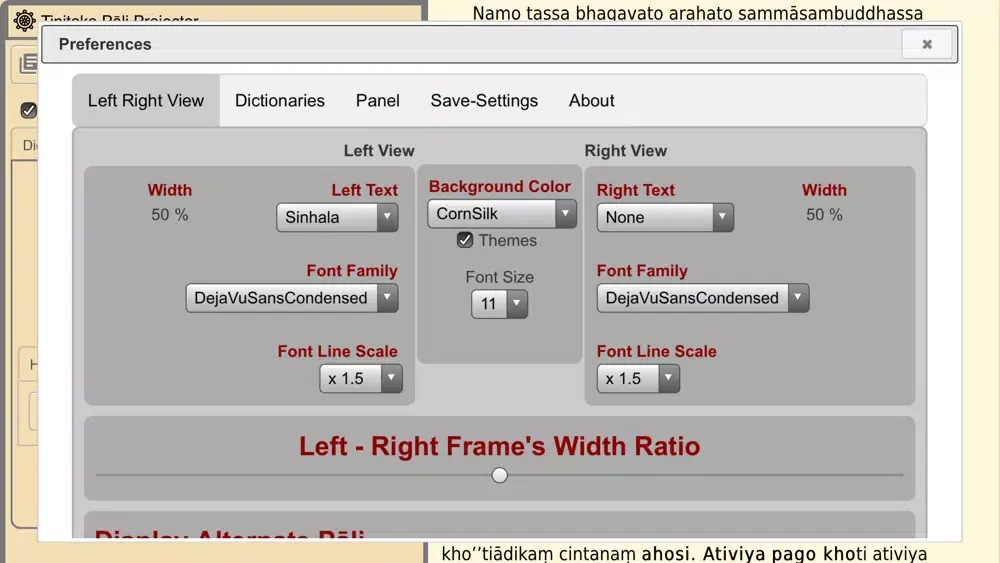Open the Panel tab
Image resolution: width=1000 pixels, height=563 pixels.
[378, 101]
